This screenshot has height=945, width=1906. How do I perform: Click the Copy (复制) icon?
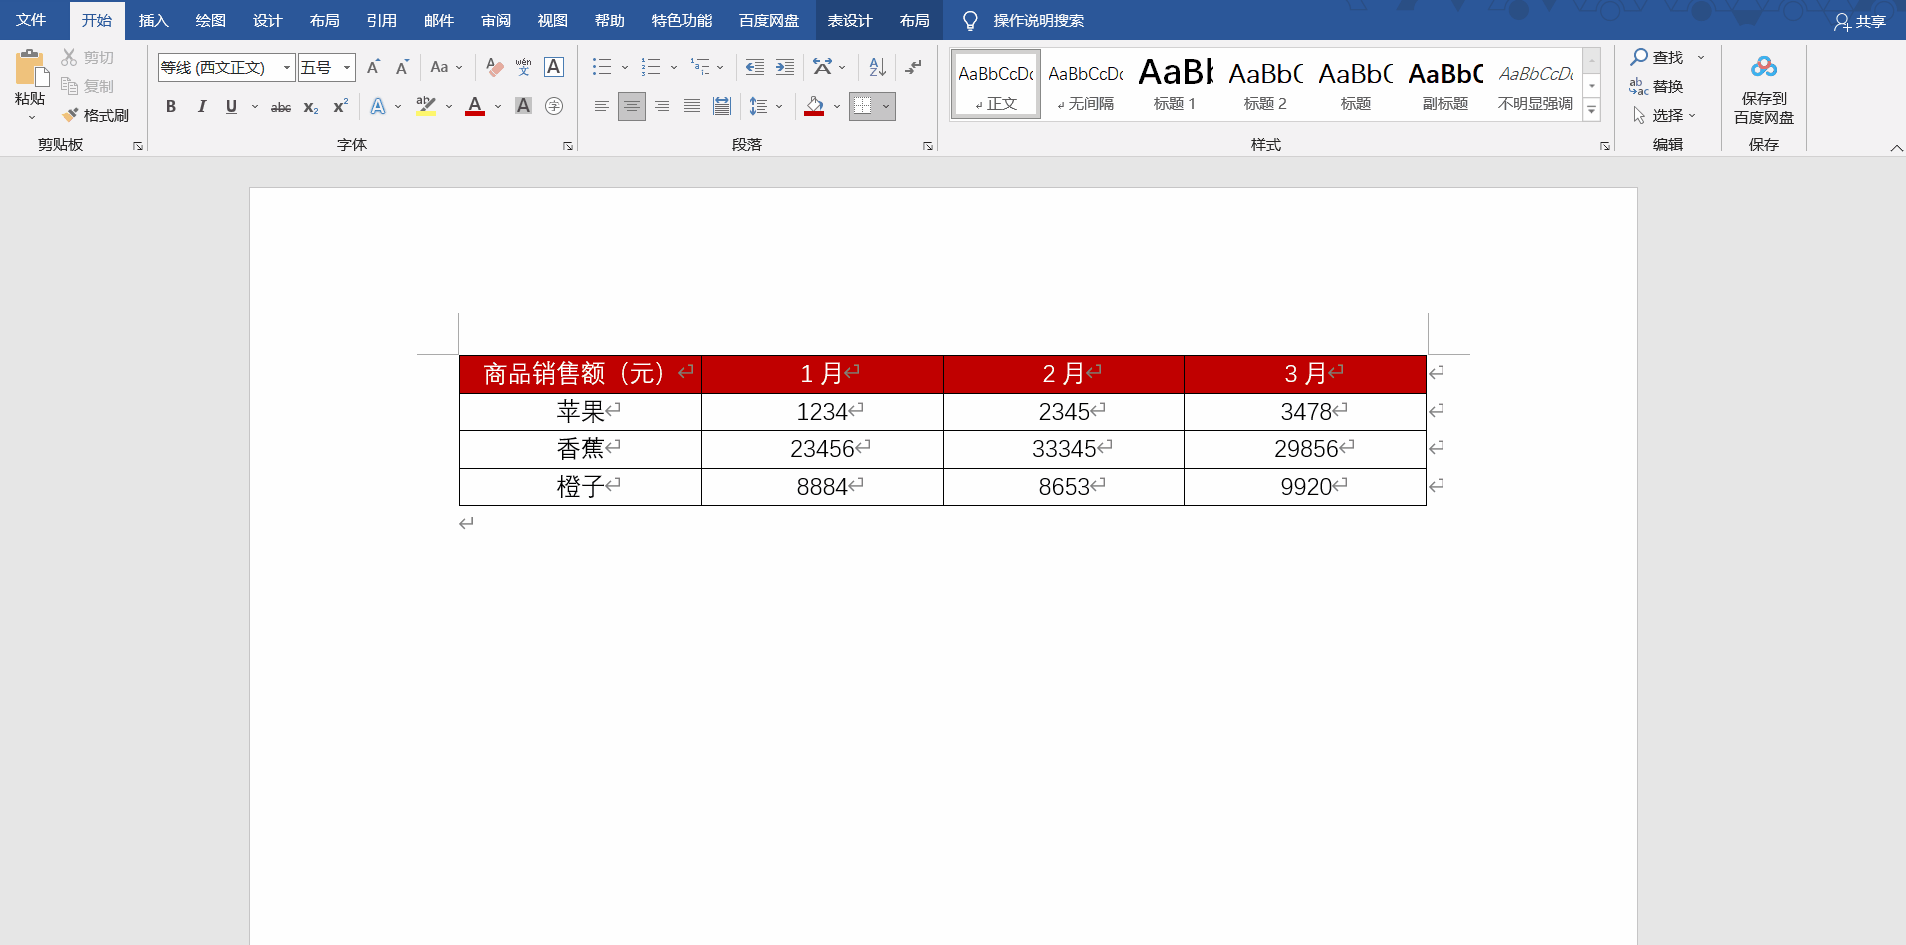pyautogui.click(x=69, y=86)
